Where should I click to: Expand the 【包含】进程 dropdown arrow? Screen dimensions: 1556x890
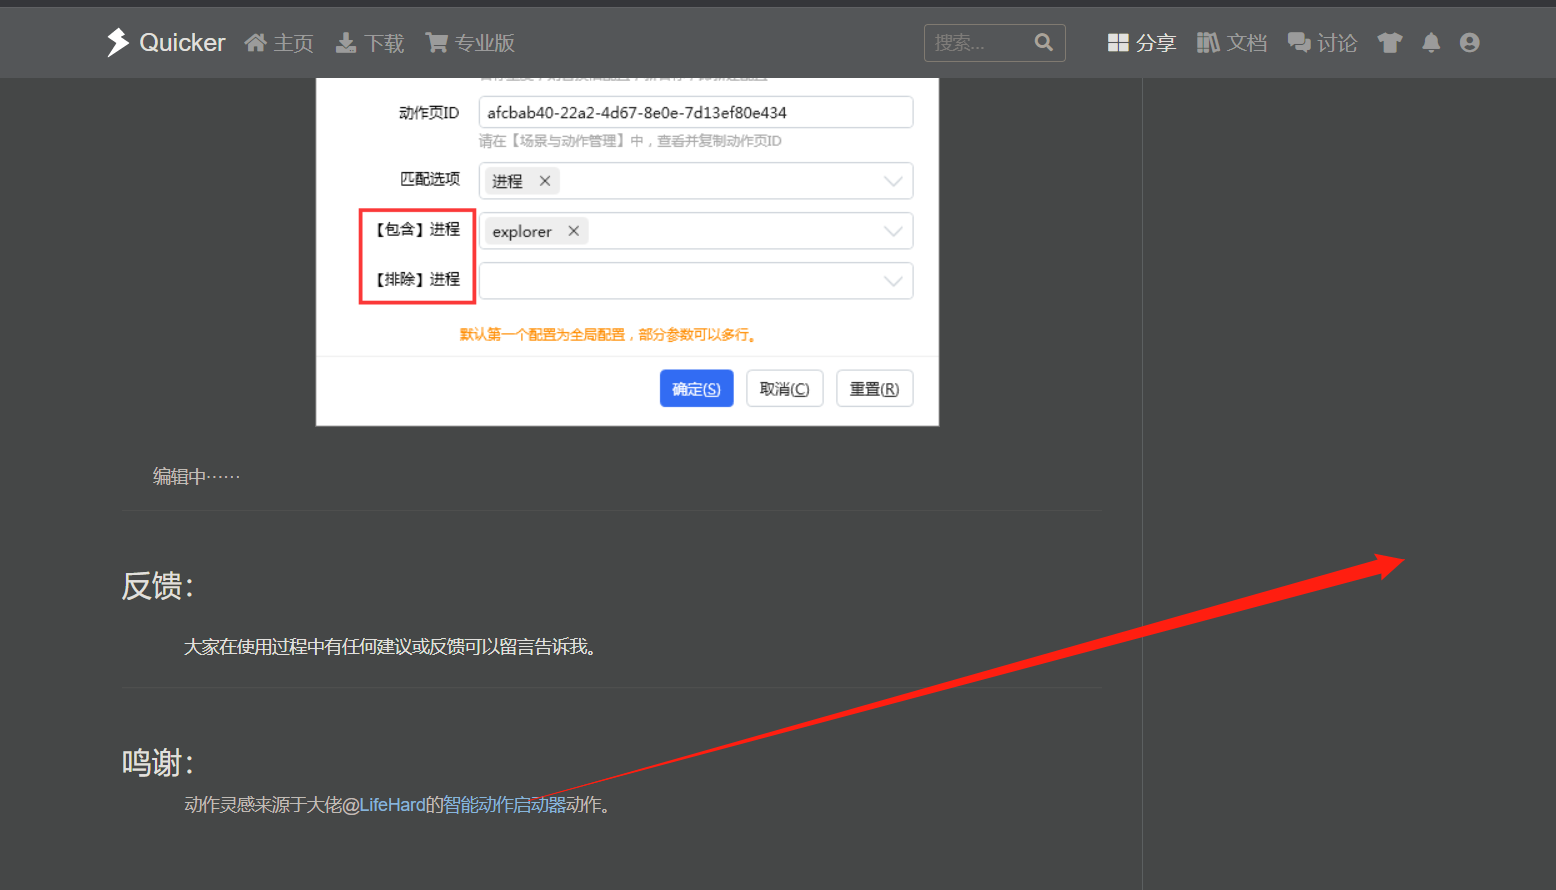tap(893, 231)
